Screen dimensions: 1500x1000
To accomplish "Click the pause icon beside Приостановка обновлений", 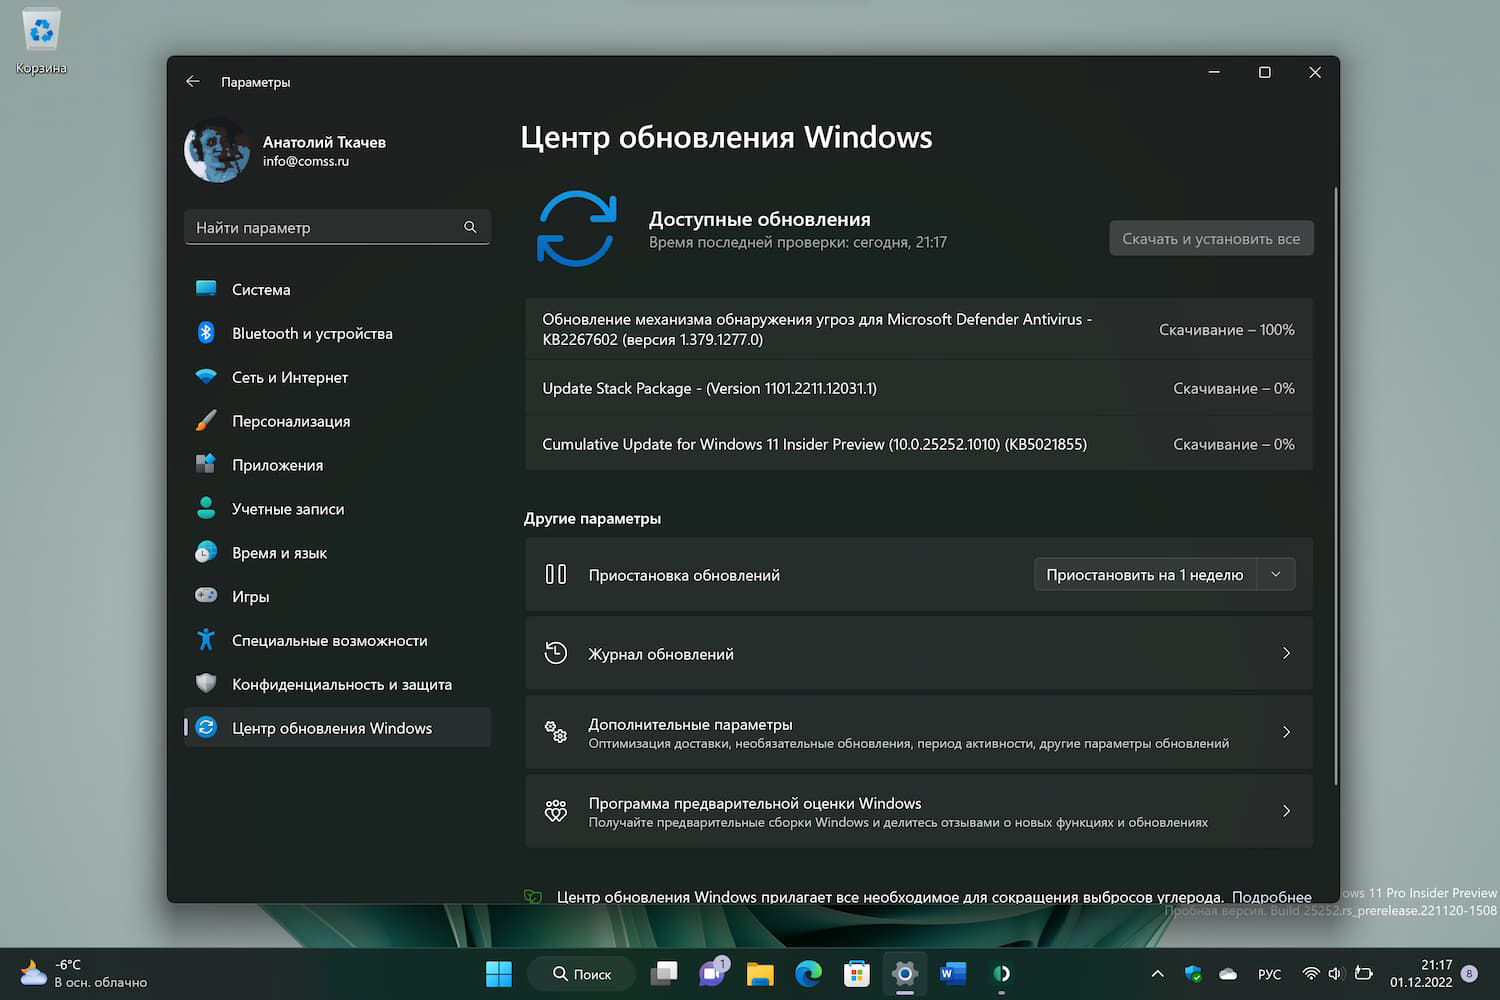I will coord(556,574).
